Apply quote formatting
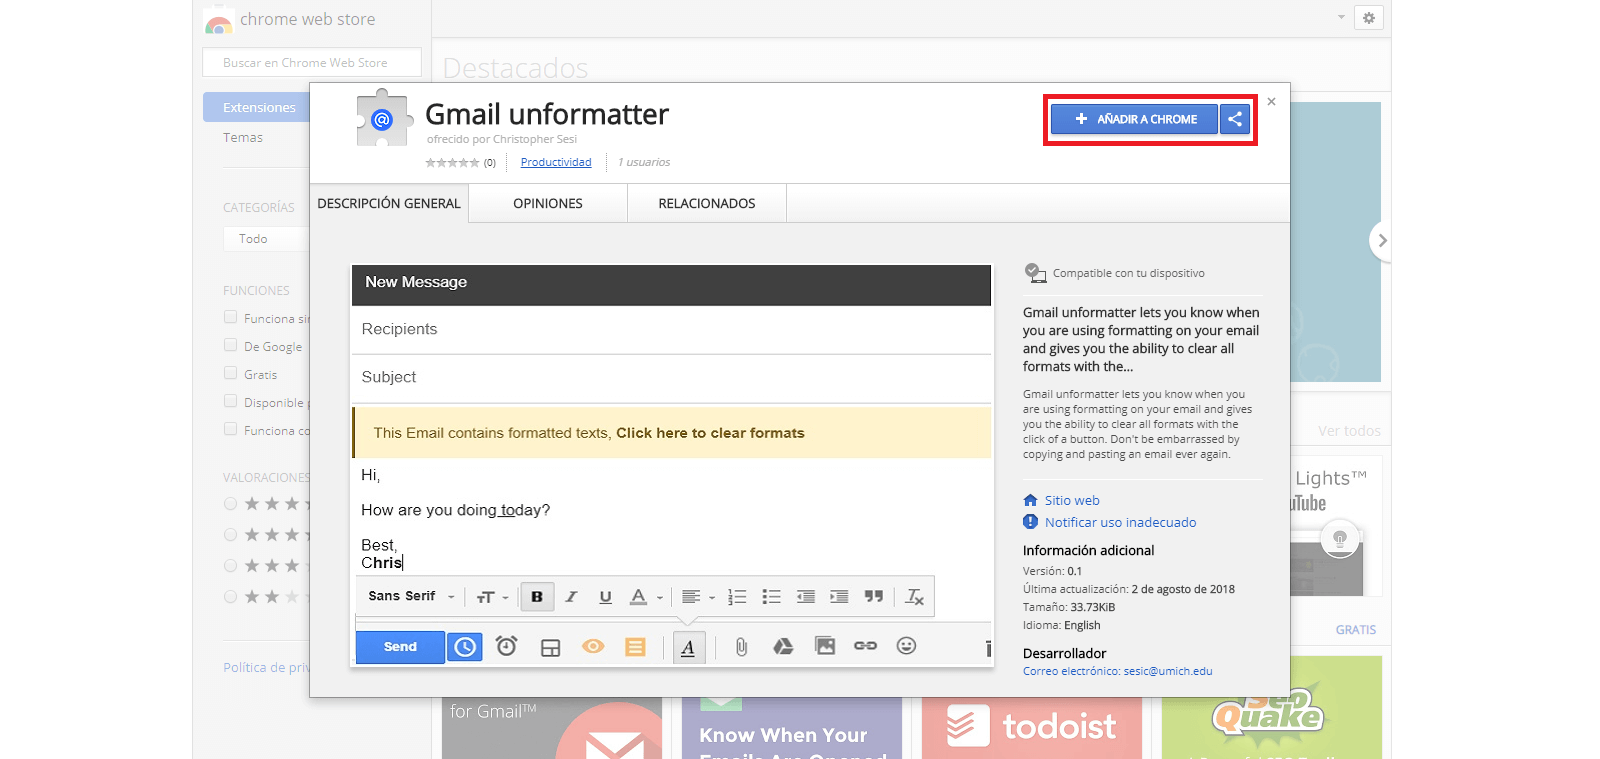 click(x=874, y=597)
